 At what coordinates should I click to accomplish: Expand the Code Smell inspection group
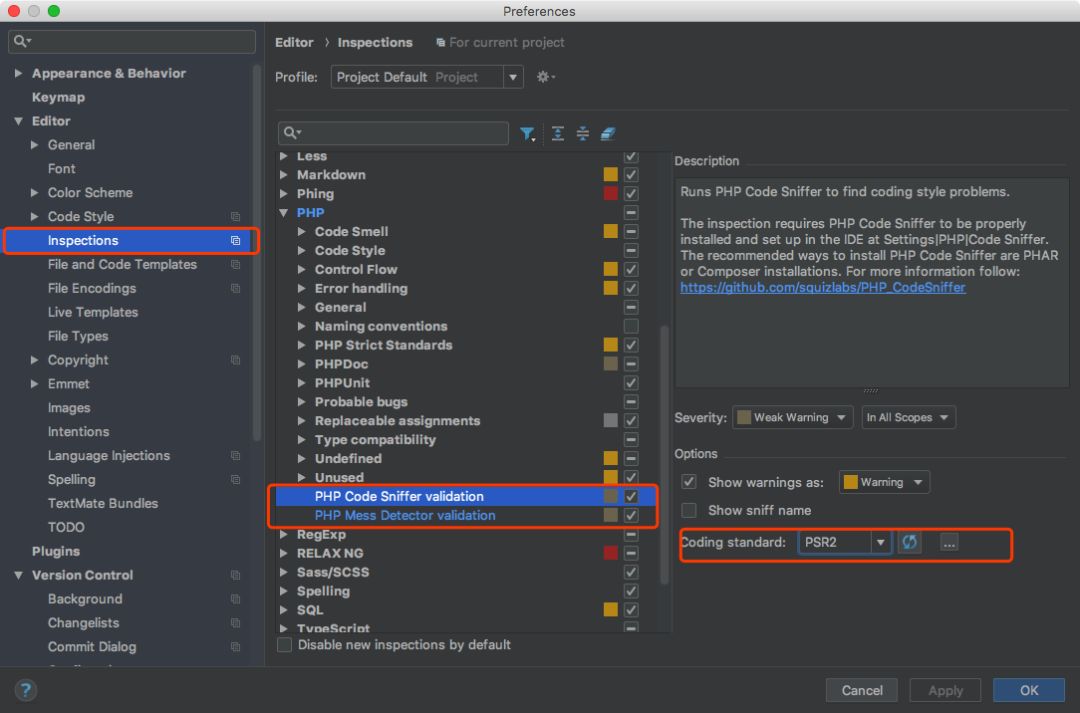302,231
